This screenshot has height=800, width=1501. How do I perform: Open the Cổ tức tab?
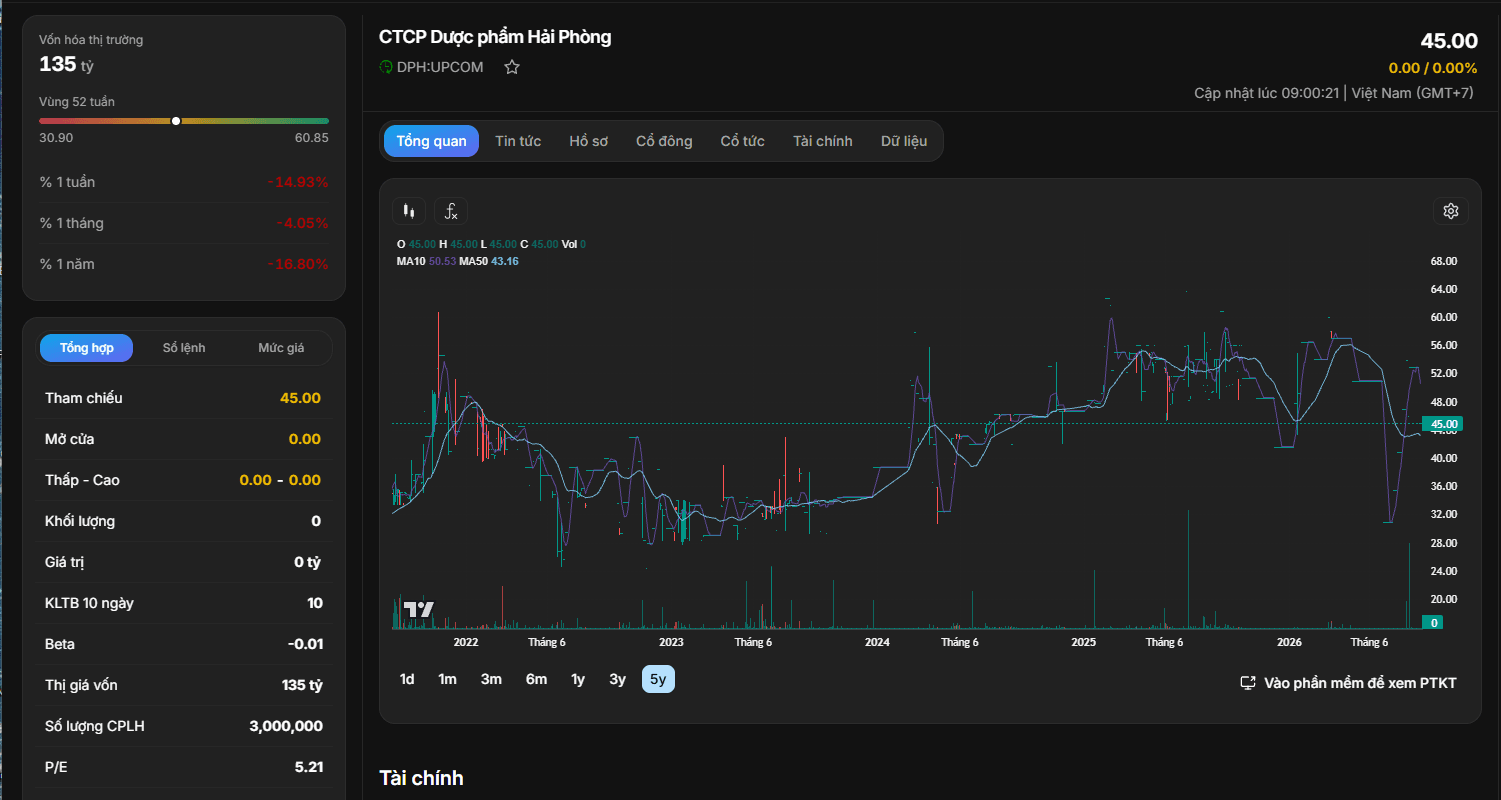743,141
